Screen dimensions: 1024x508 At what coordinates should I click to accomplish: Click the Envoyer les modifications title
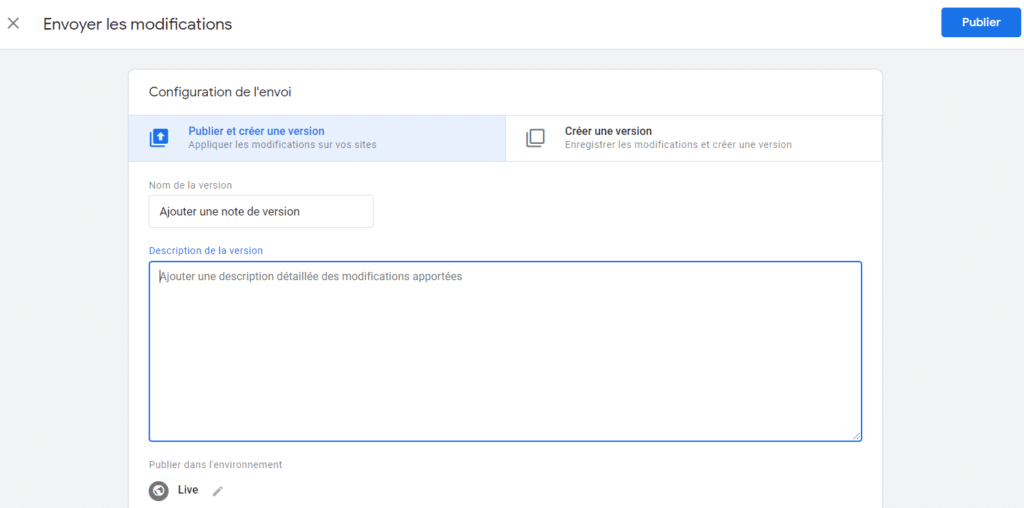click(137, 24)
